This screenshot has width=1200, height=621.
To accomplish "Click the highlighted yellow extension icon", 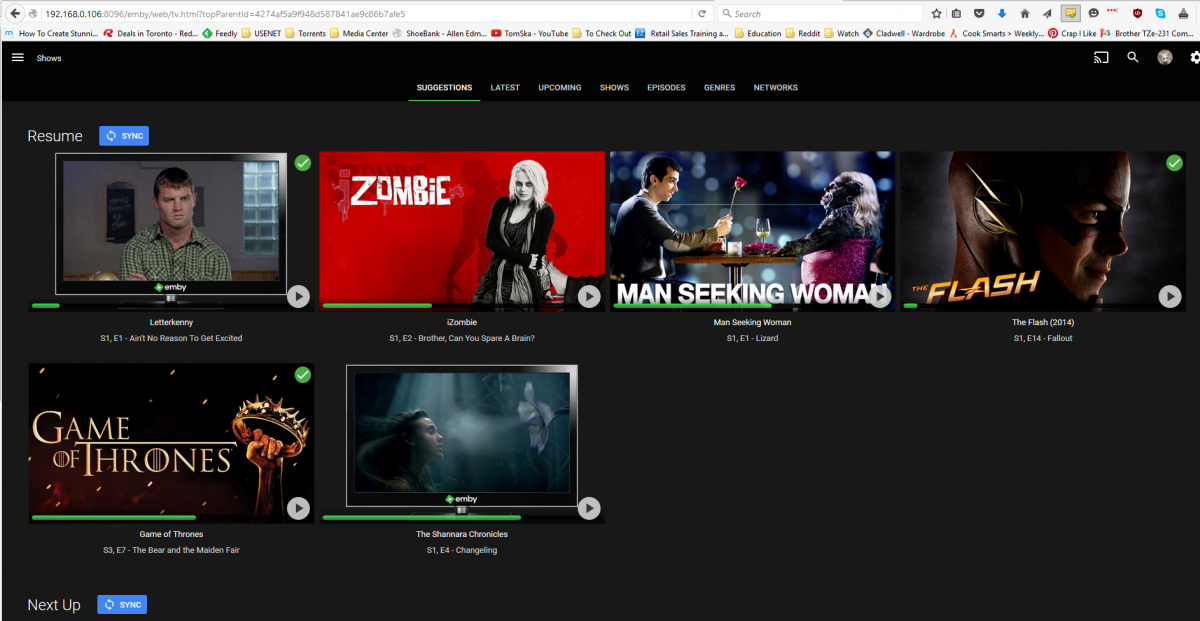I will (x=1070, y=14).
